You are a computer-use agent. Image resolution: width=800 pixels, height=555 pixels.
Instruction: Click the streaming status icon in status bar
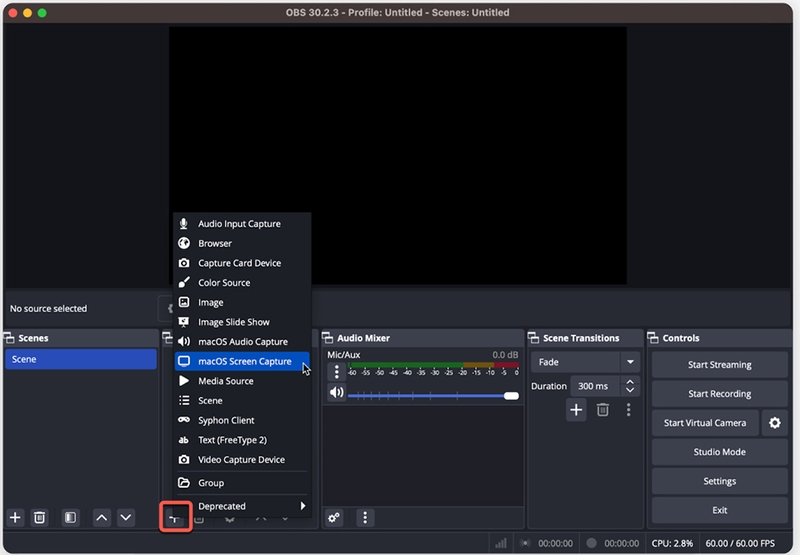pos(524,543)
